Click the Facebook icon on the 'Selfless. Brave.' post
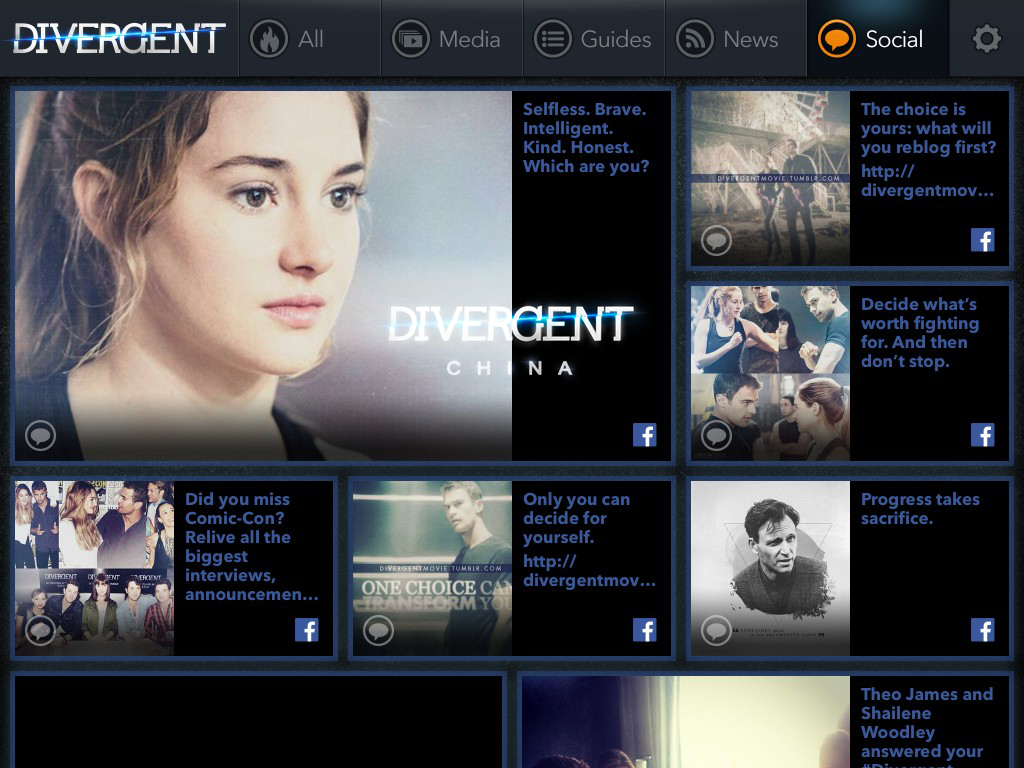The image size is (1024, 768). [645, 435]
